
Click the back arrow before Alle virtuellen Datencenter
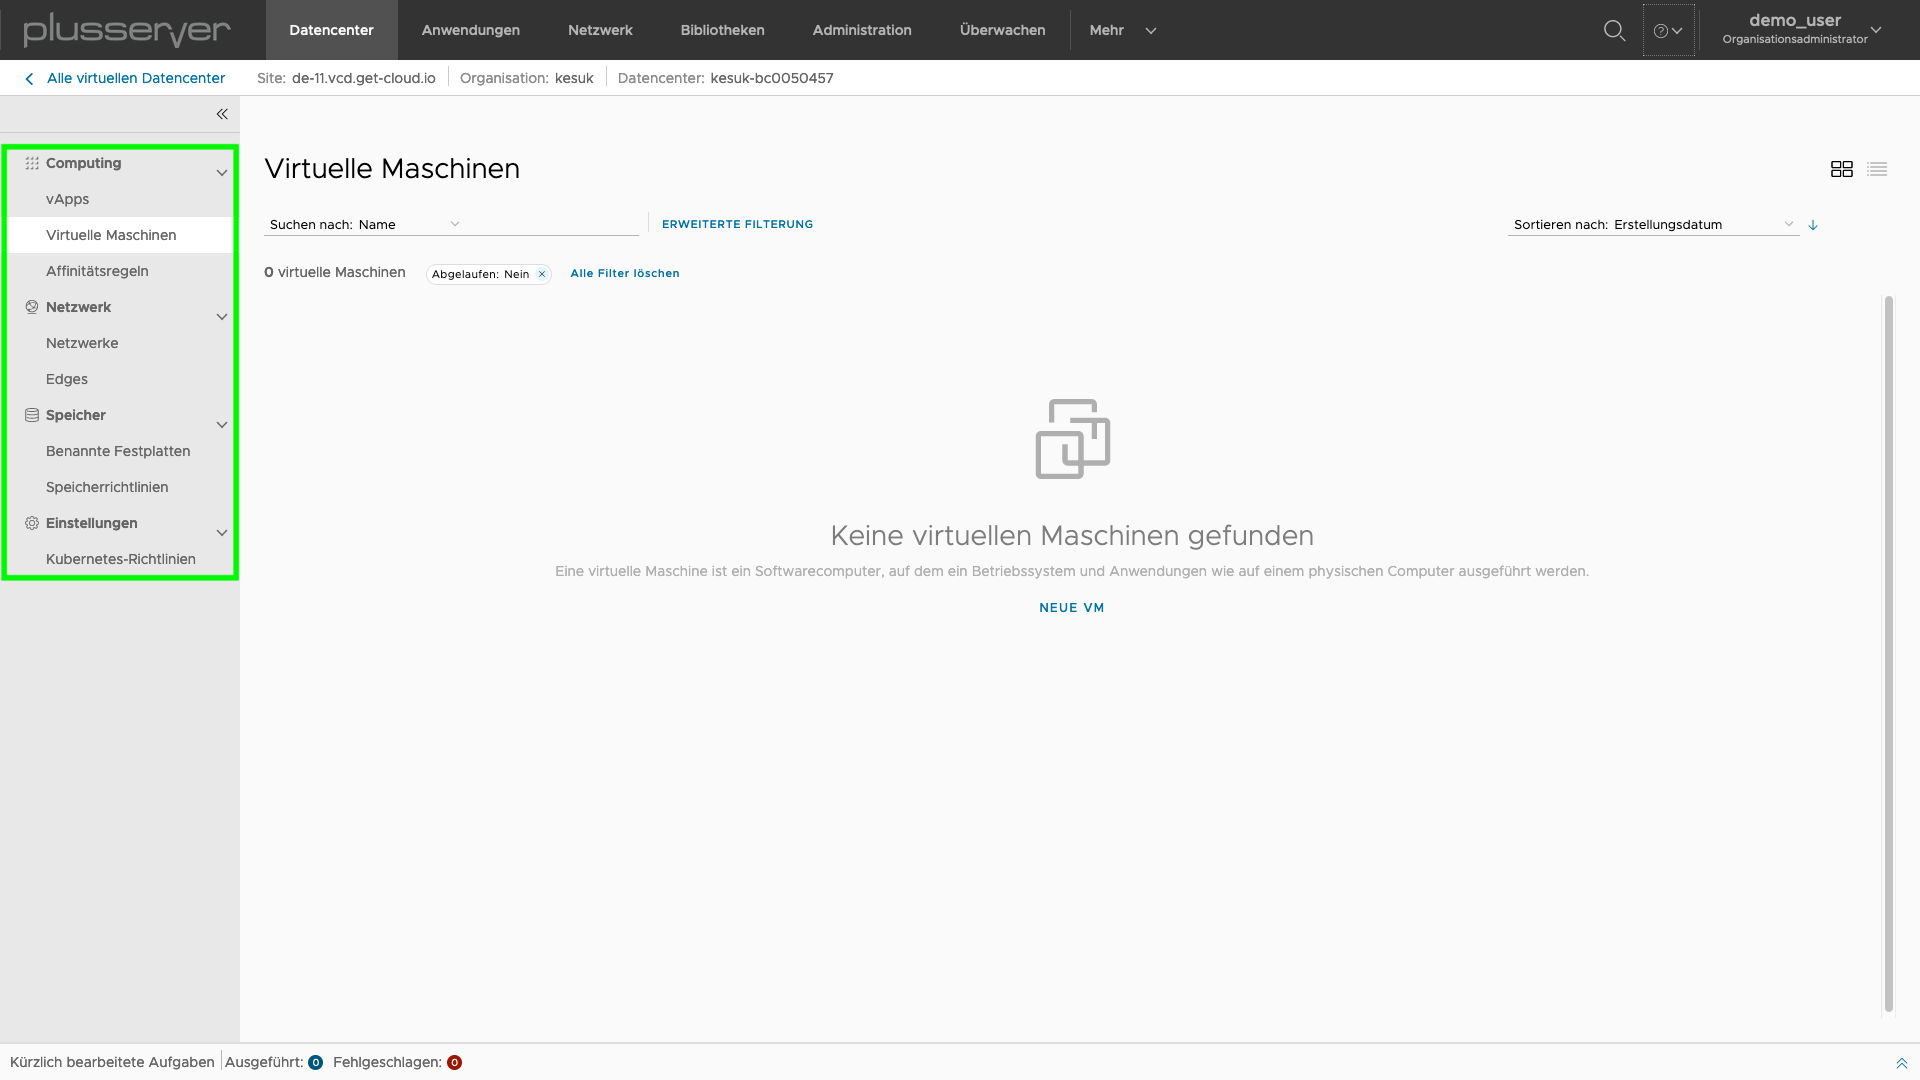(x=29, y=79)
